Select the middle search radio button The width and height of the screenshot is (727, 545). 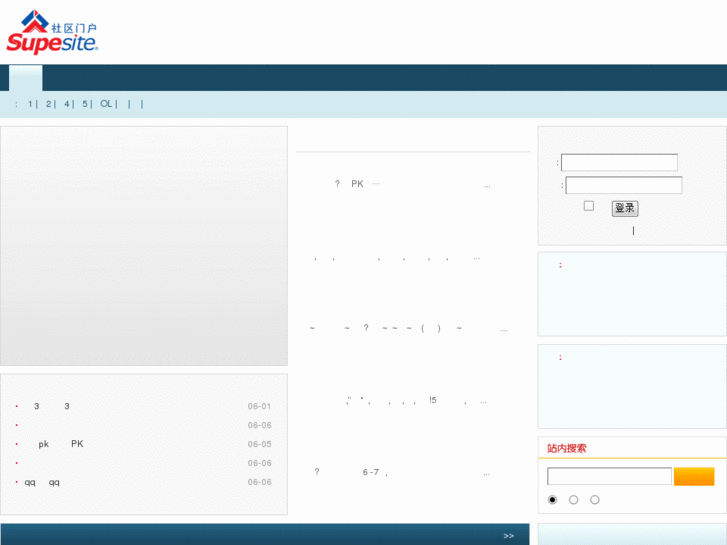pyautogui.click(x=574, y=500)
